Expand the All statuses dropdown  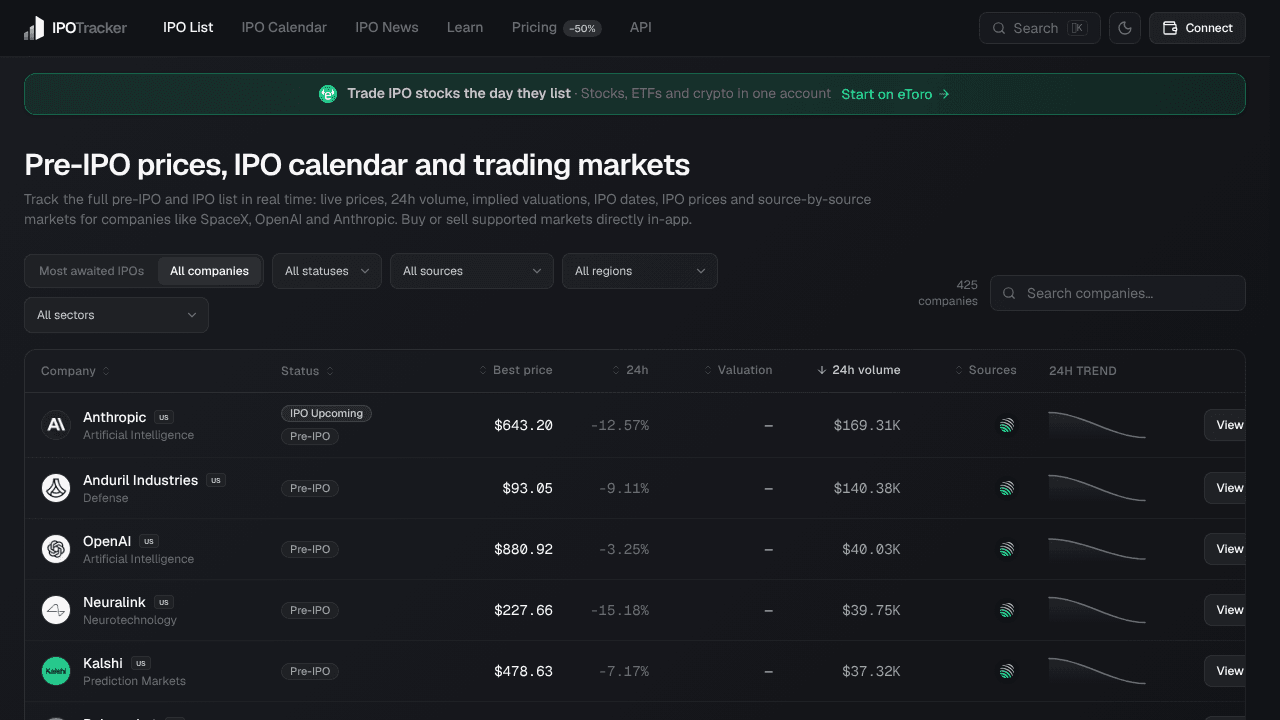click(327, 271)
